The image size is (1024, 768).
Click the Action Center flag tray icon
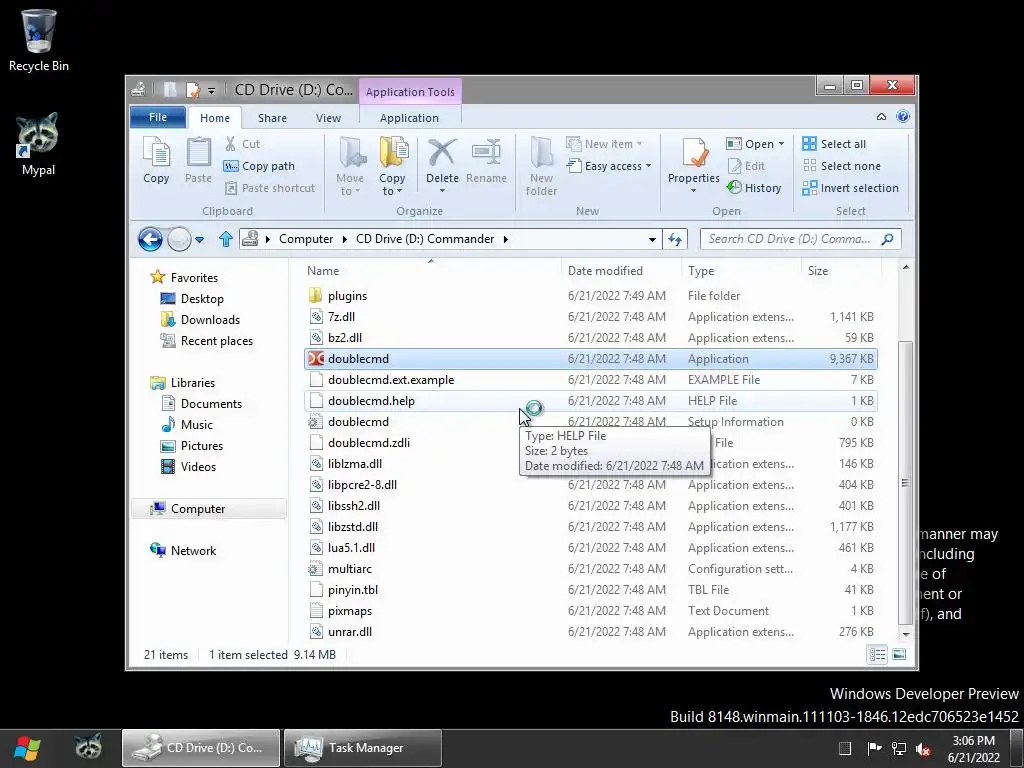pos(873,748)
